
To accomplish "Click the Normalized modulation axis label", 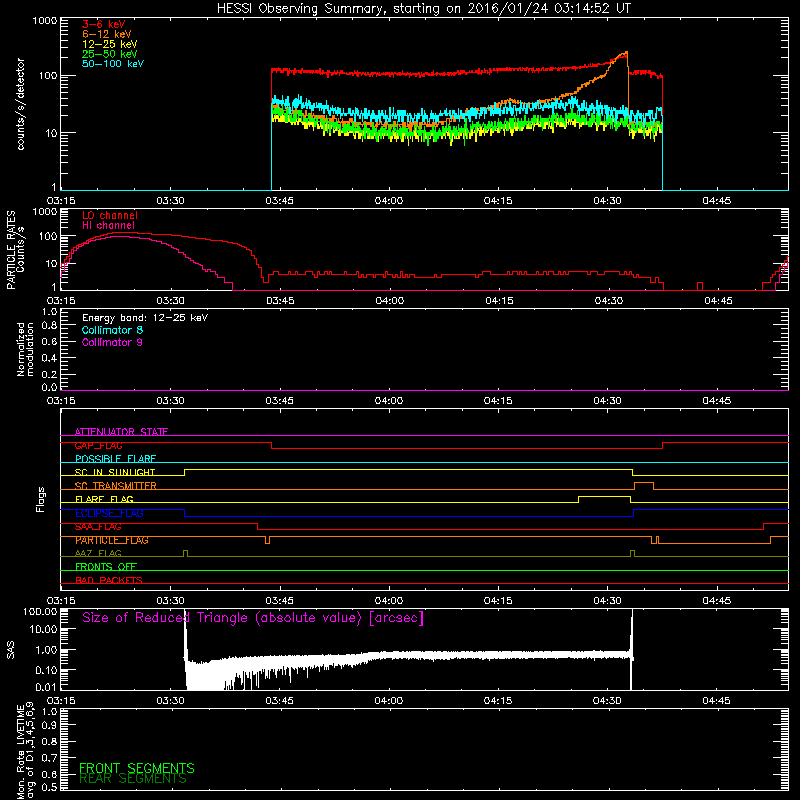I will pyautogui.click(x=26, y=349).
